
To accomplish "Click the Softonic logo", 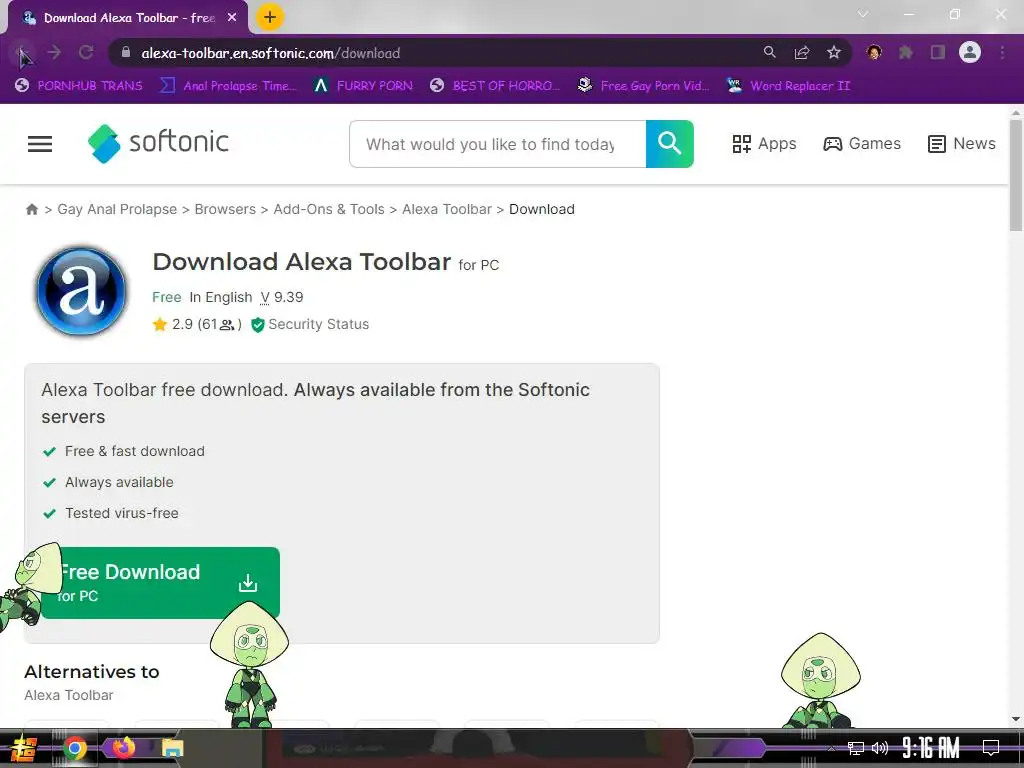I will tap(158, 143).
